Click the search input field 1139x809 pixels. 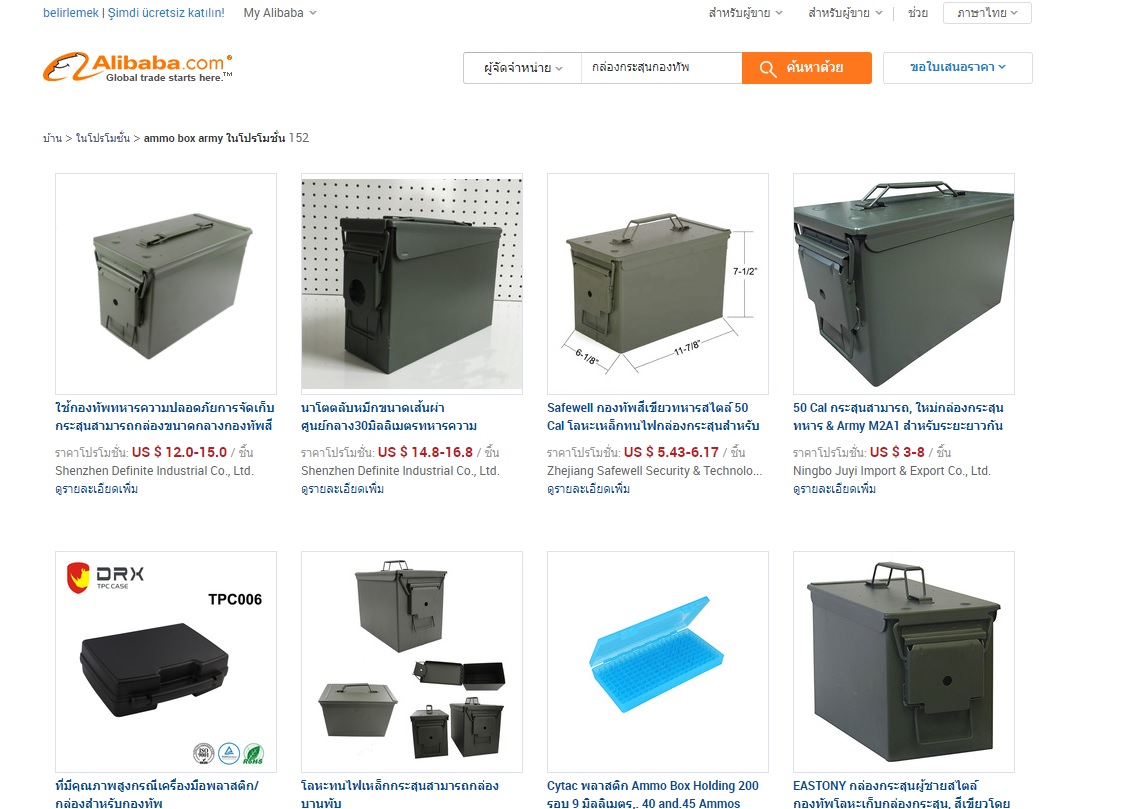coord(661,68)
